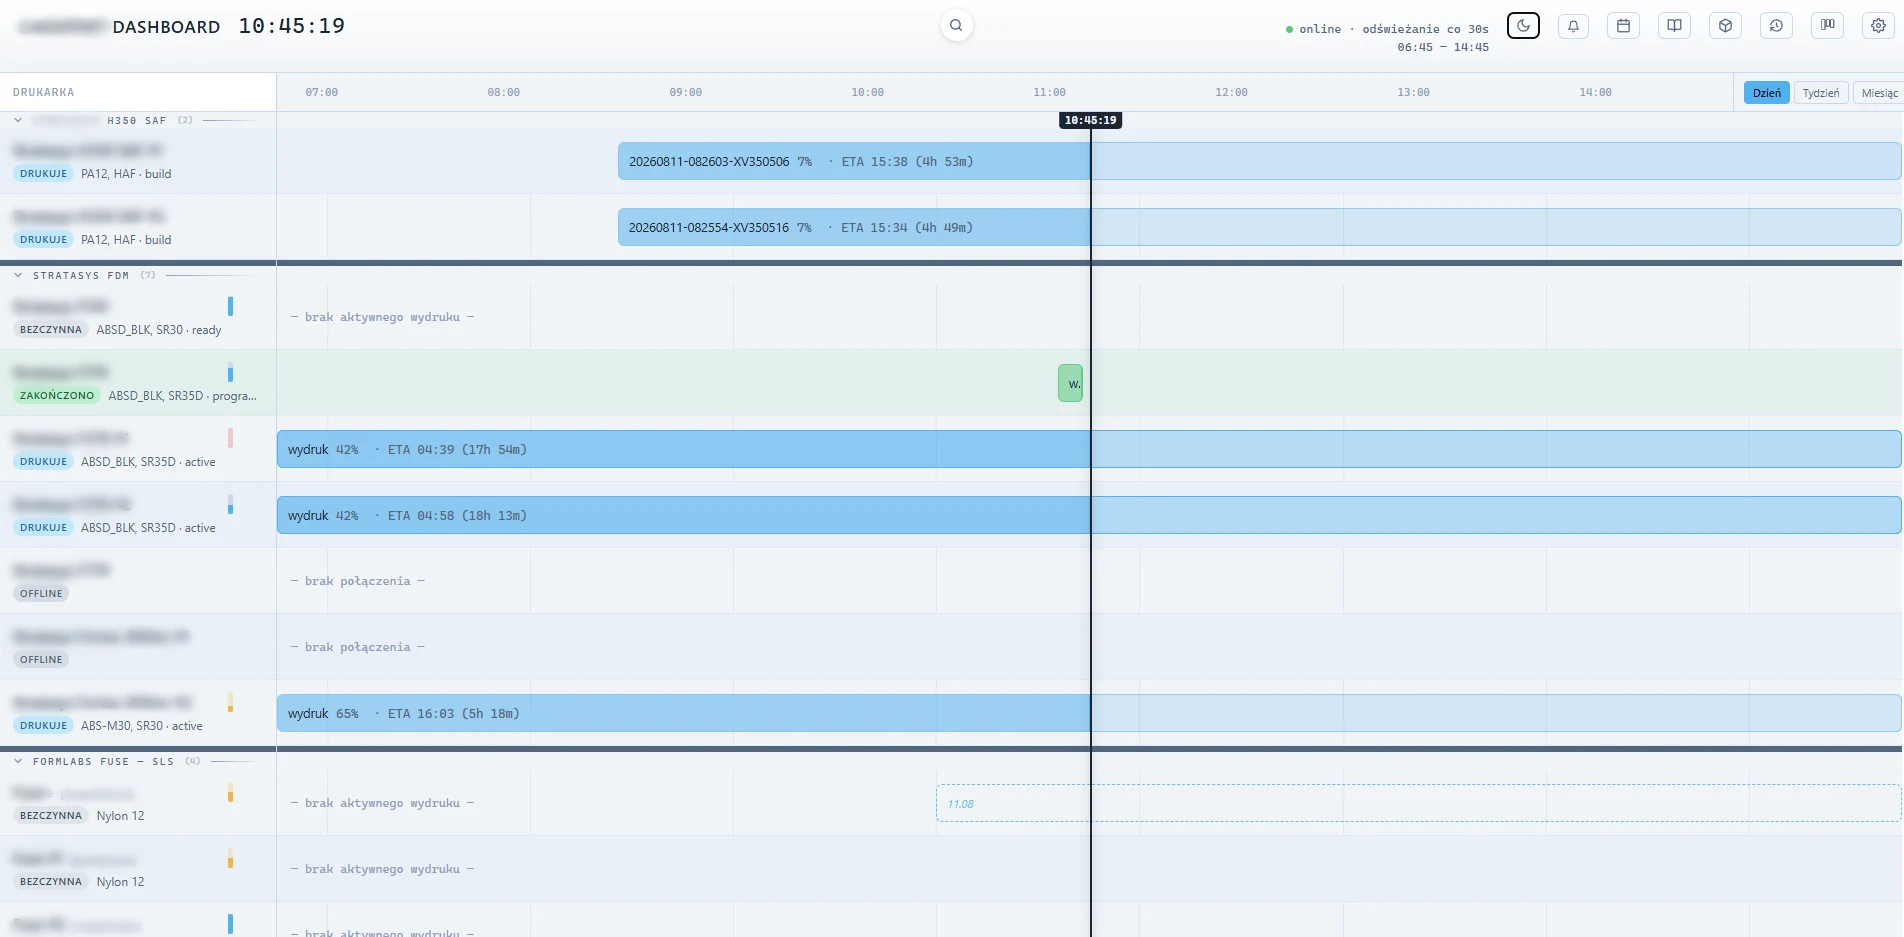Click 'online · odświeżanie co 30s' status text
This screenshot has height=937, width=1904.
[x=1387, y=29]
